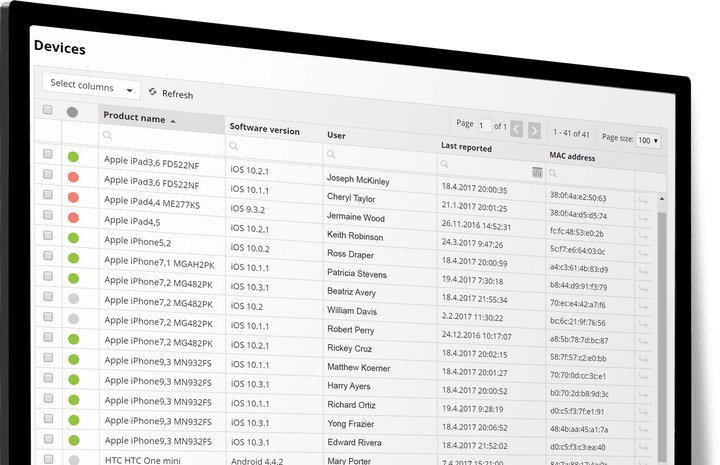Click the Refresh icon in the toolbar
This screenshot has height=465, width=720.
click(x=152, y=92)
